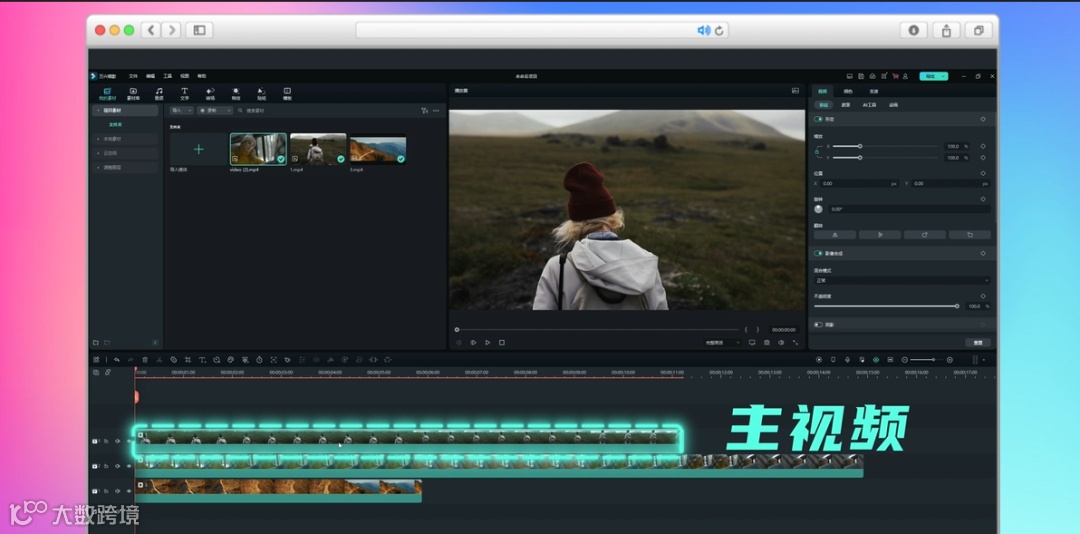Open the 工具 menu
1080x534 pixels.
coord(167,76)
